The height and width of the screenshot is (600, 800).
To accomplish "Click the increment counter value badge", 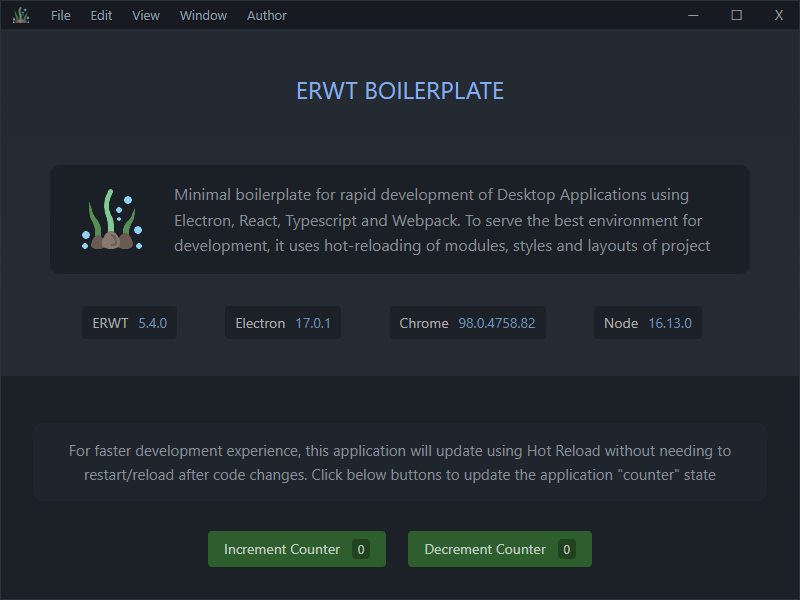I will [361, 549].
